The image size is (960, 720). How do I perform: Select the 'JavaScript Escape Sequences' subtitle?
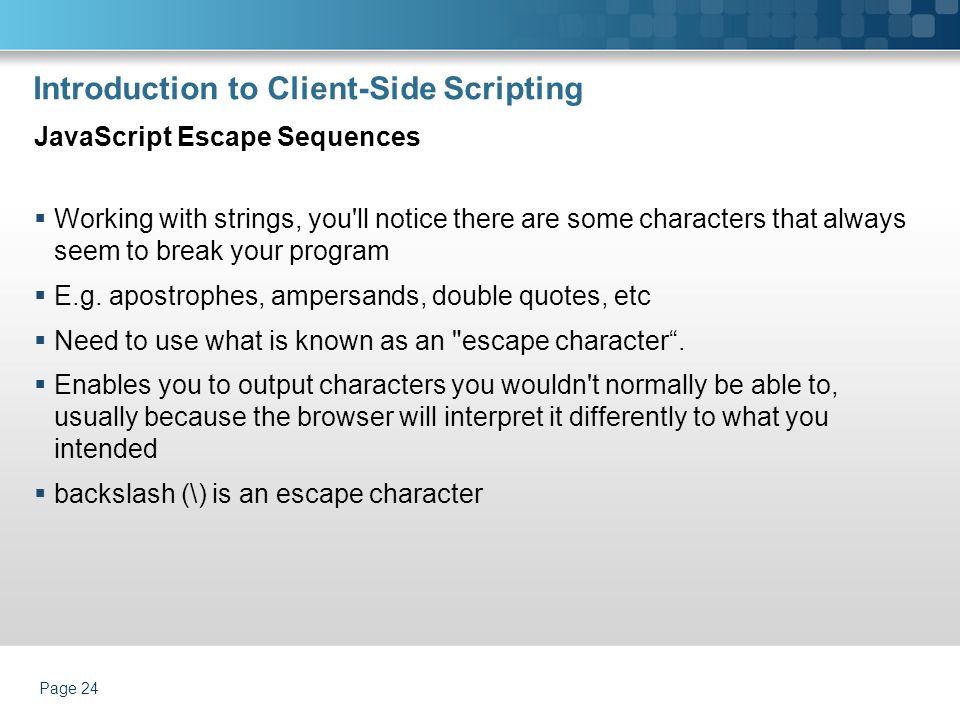click(x=227, y=137)
